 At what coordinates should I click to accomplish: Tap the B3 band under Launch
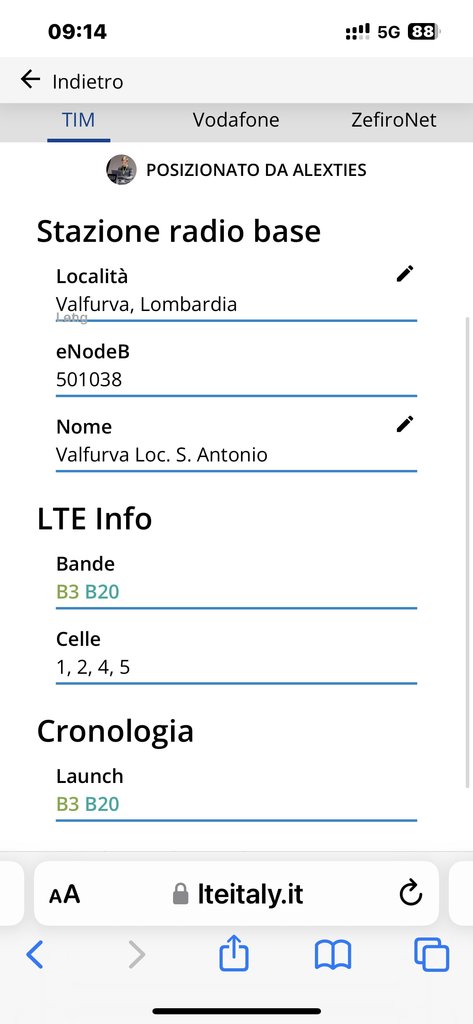(x=68, y=804)
